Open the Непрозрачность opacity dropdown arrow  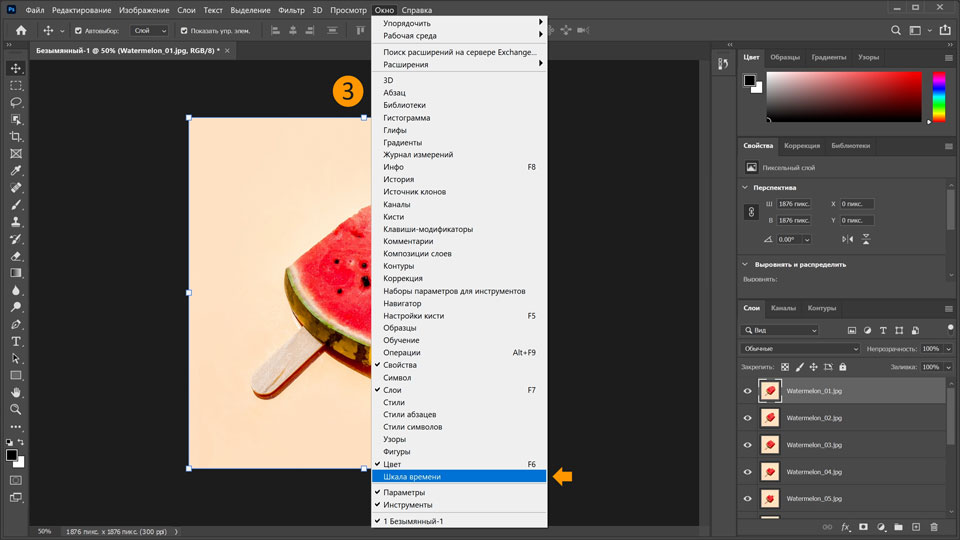pos(948,349)
